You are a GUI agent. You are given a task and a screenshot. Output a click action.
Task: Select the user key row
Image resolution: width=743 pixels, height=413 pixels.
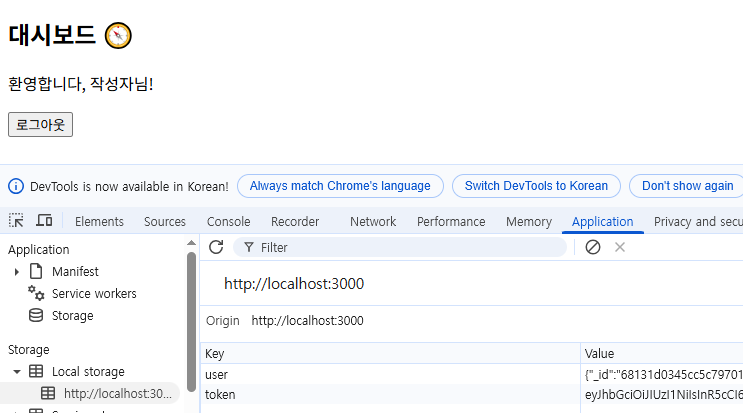390,375
